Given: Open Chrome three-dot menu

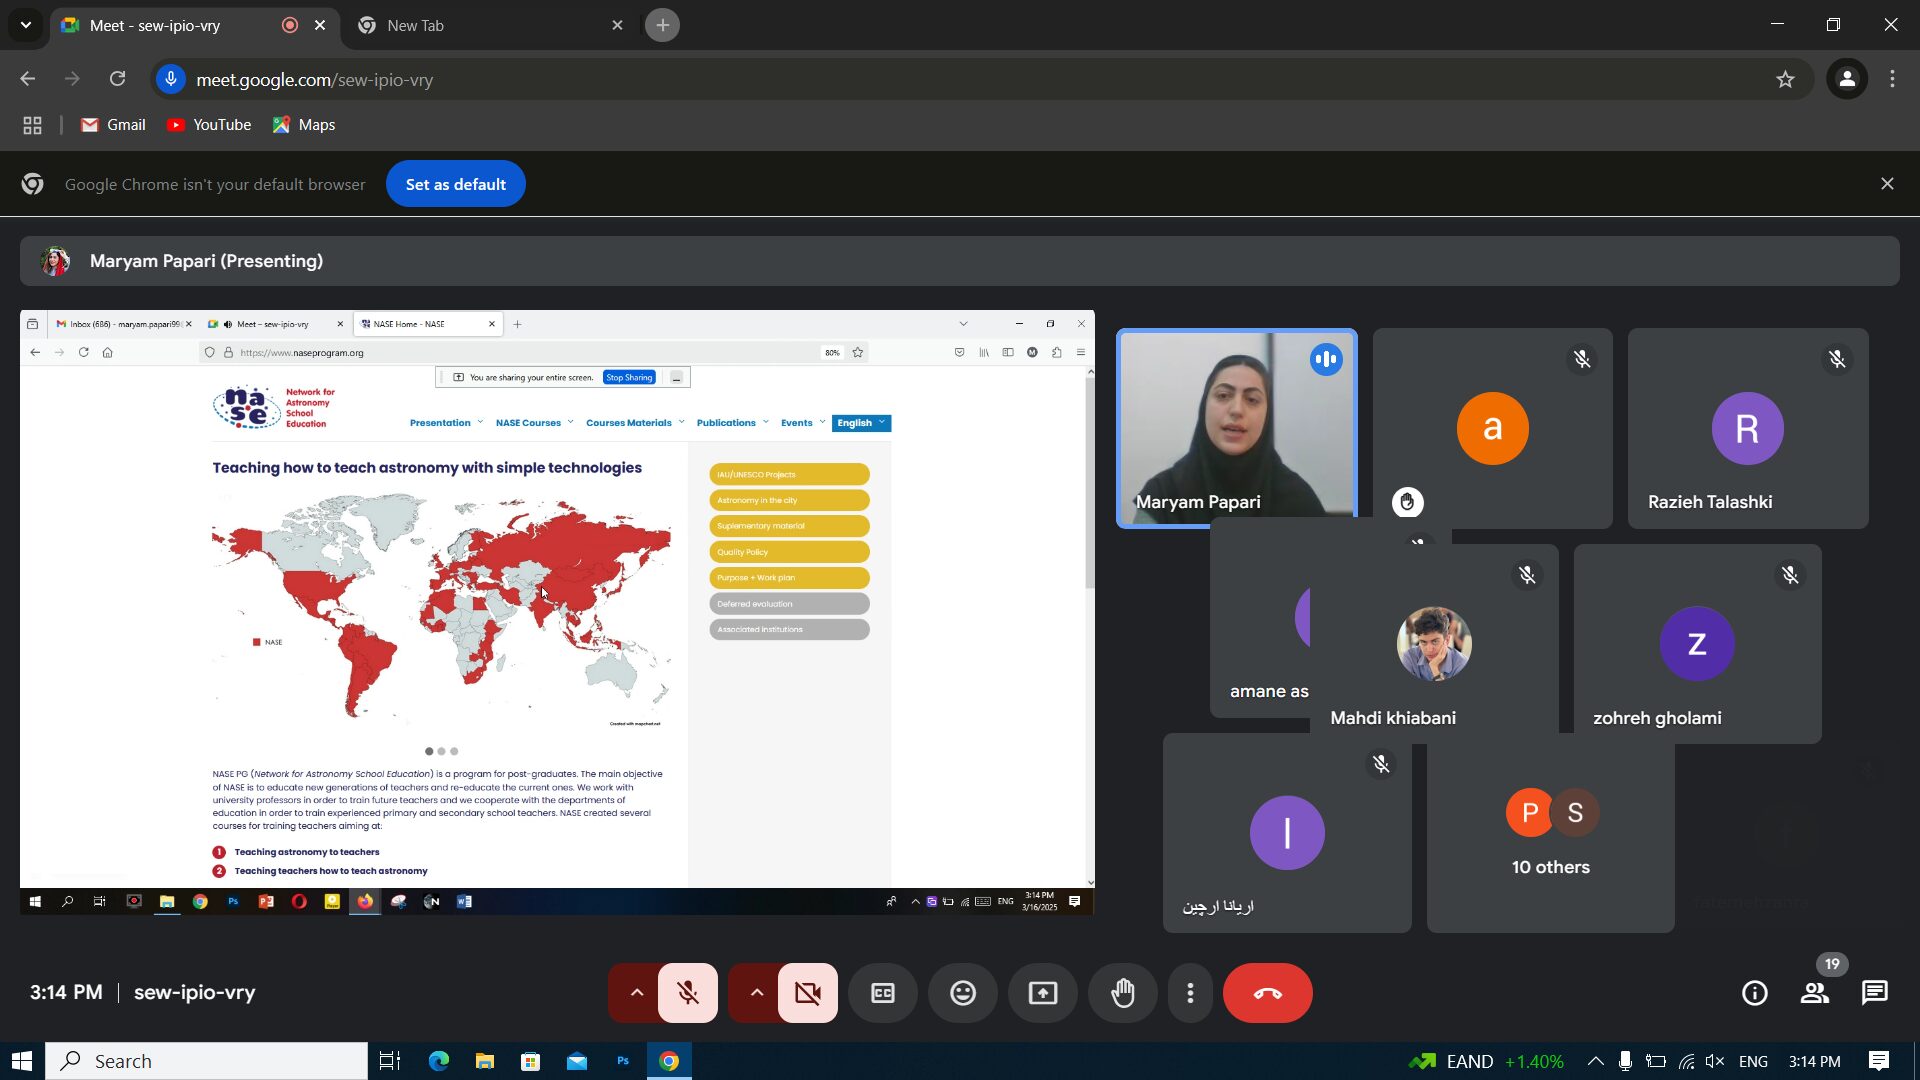Looking at the screenshot, I should [x=1892, y=80].
